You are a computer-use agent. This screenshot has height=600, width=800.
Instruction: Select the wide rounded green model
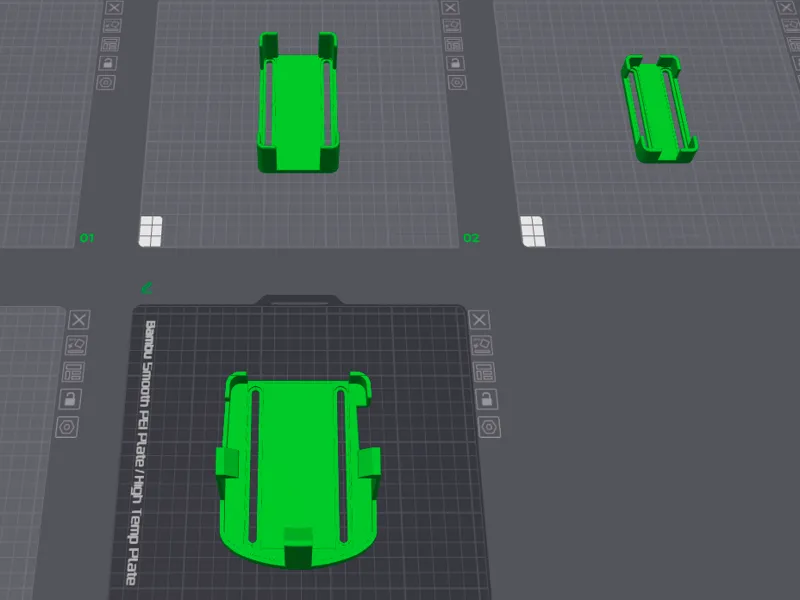point(298,470)
